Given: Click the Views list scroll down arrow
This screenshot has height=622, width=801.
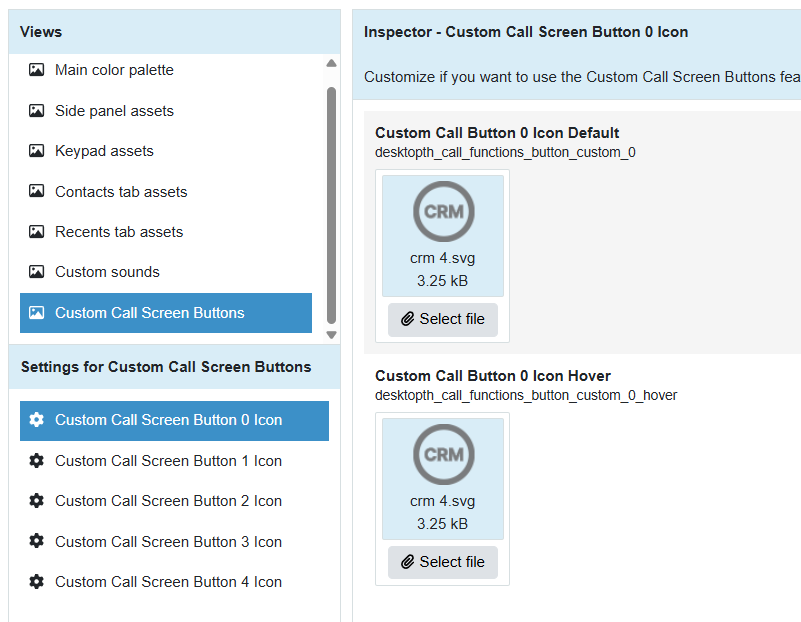Looking at the screenshot, I should [331, 335].
